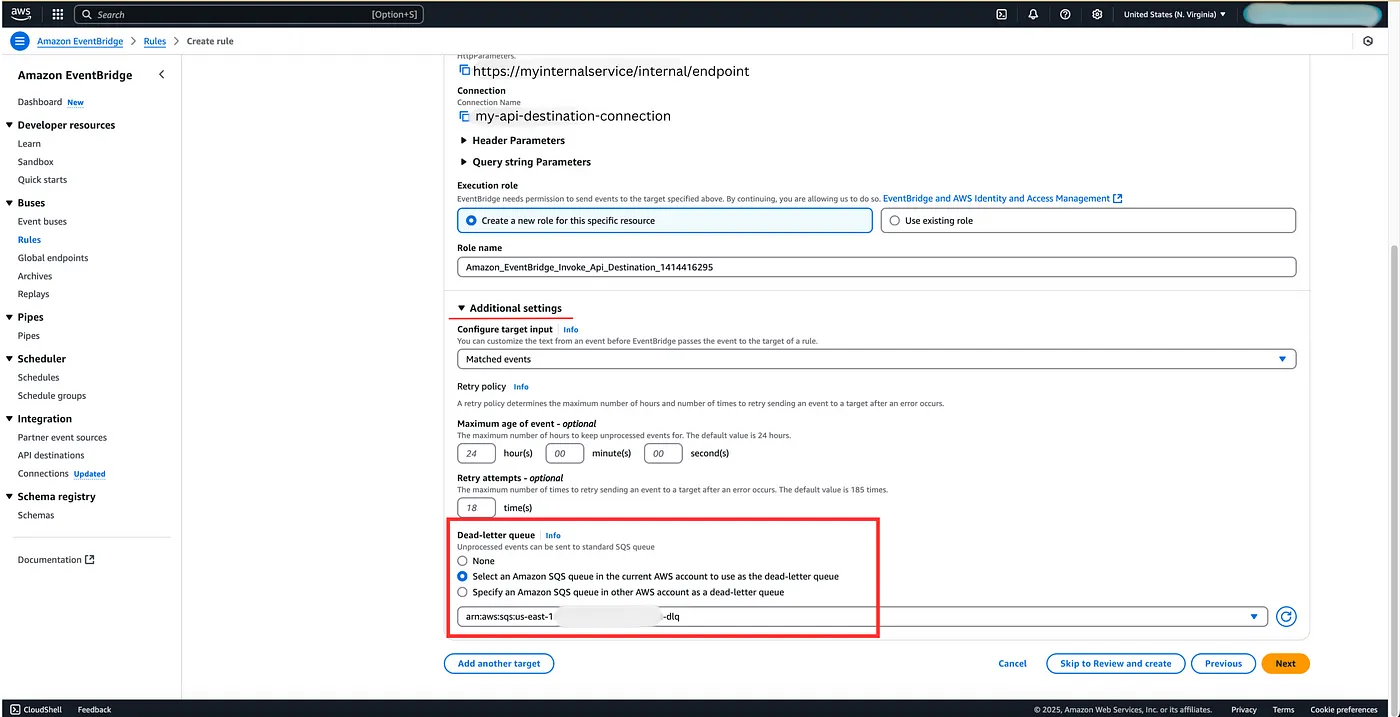
Task: Select Create a new role for this resource
Action: coord(665,220)
